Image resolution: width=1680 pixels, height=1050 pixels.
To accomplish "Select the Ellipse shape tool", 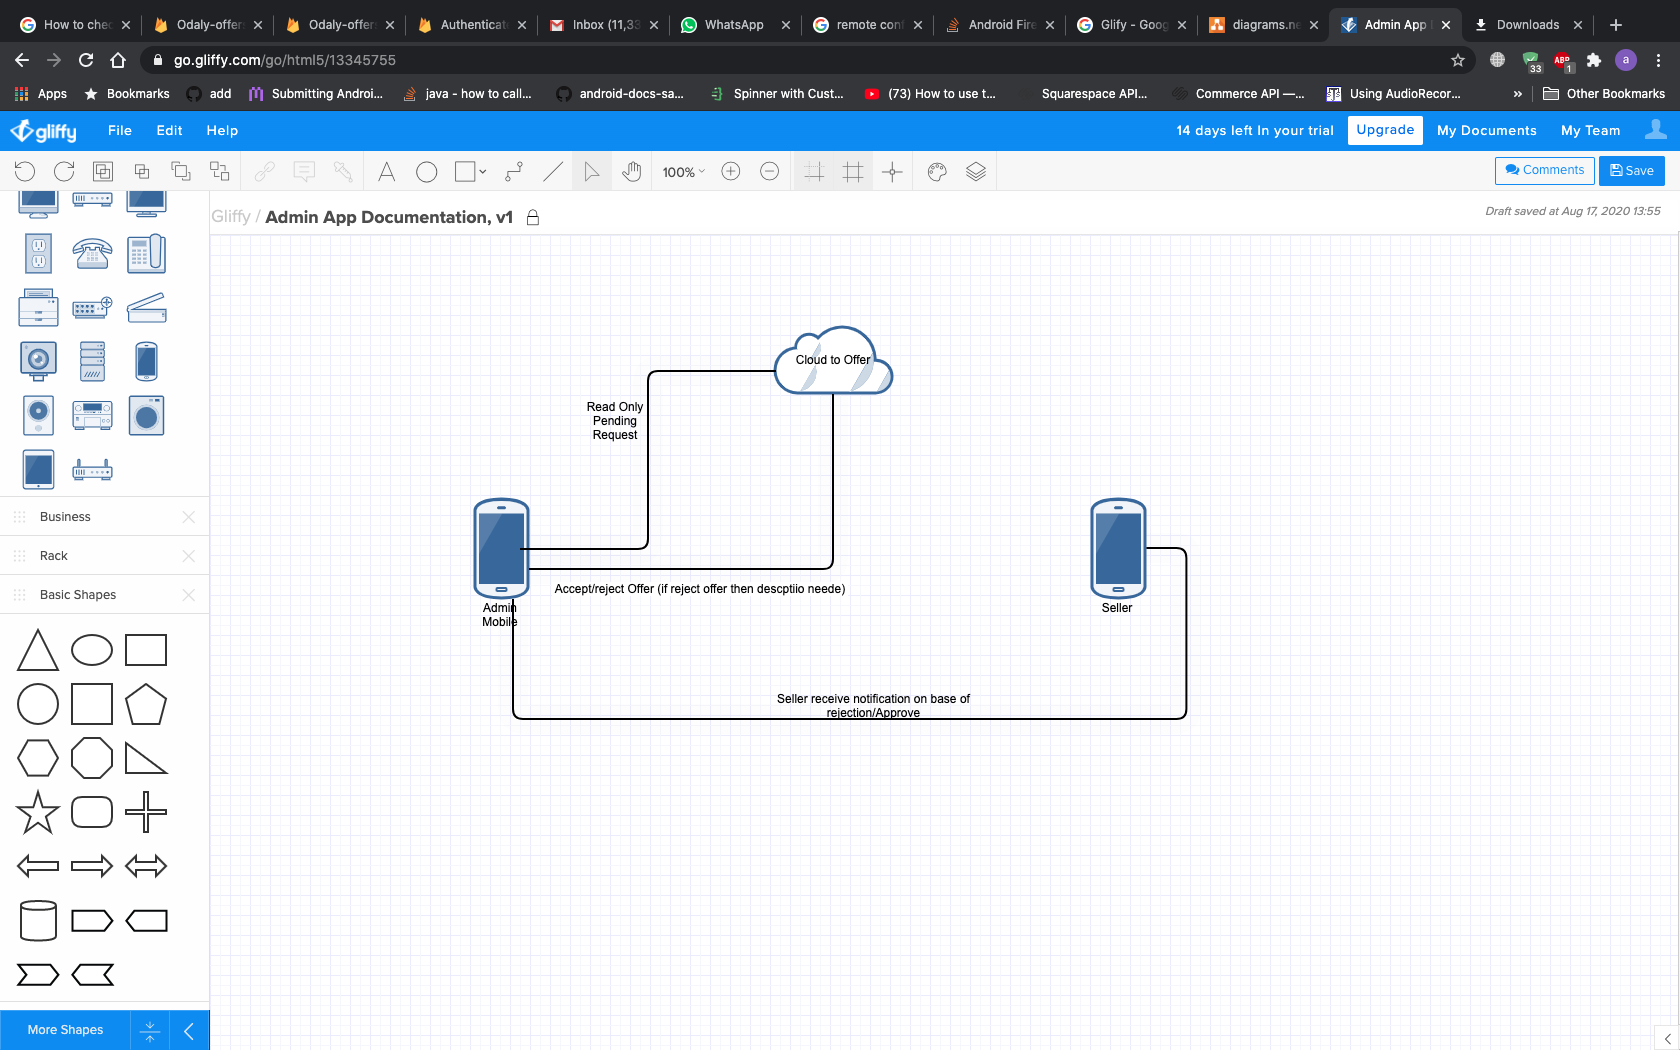I will click(427, 172).
